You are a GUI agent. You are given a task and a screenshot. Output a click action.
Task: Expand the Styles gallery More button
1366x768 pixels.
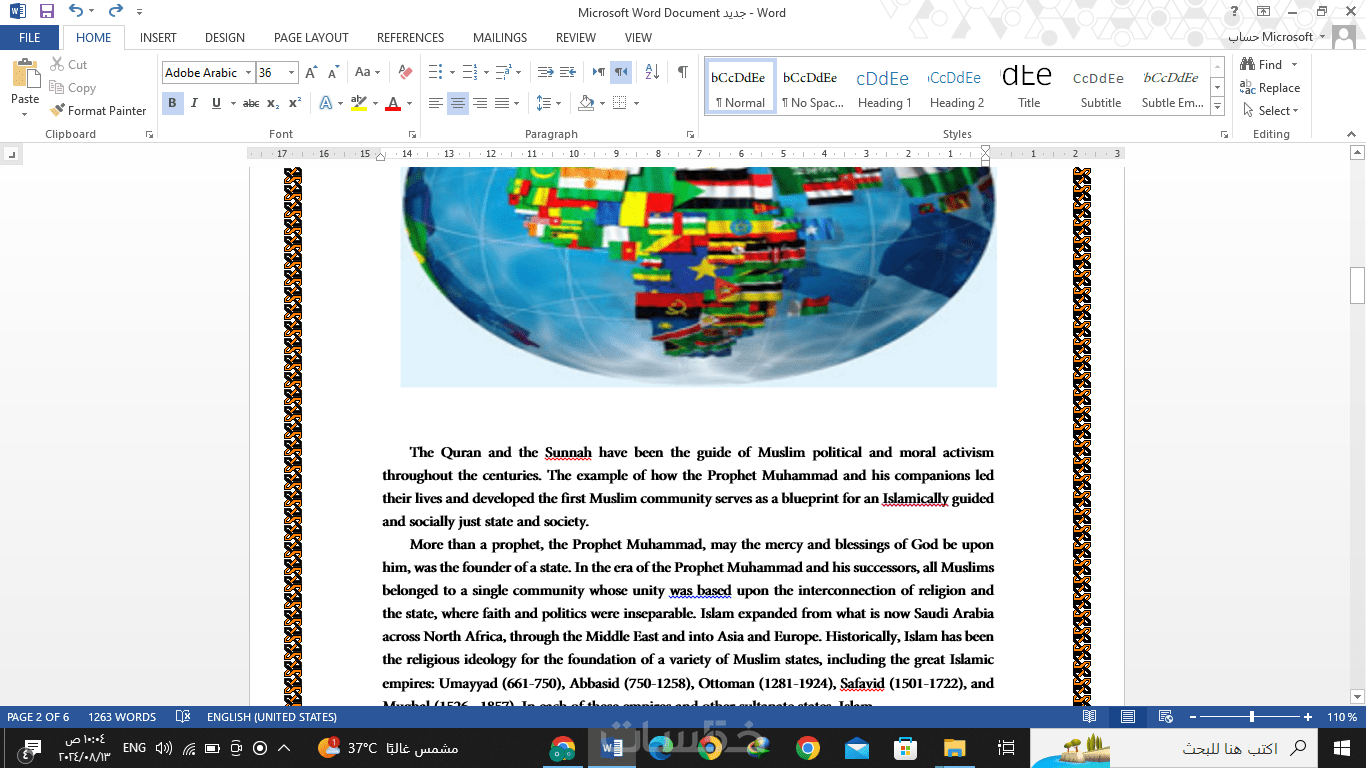1217,105
